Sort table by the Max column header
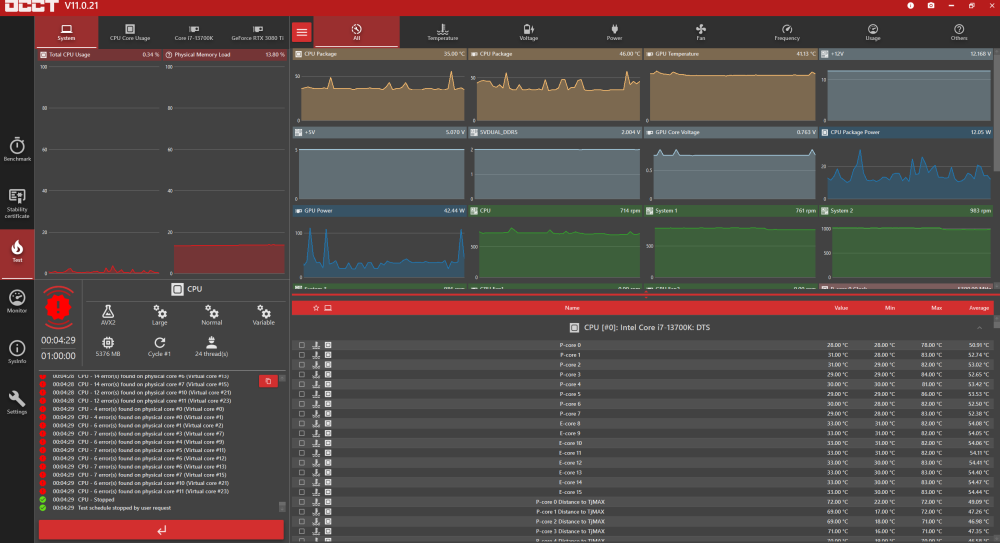 [x=936, y=308]
